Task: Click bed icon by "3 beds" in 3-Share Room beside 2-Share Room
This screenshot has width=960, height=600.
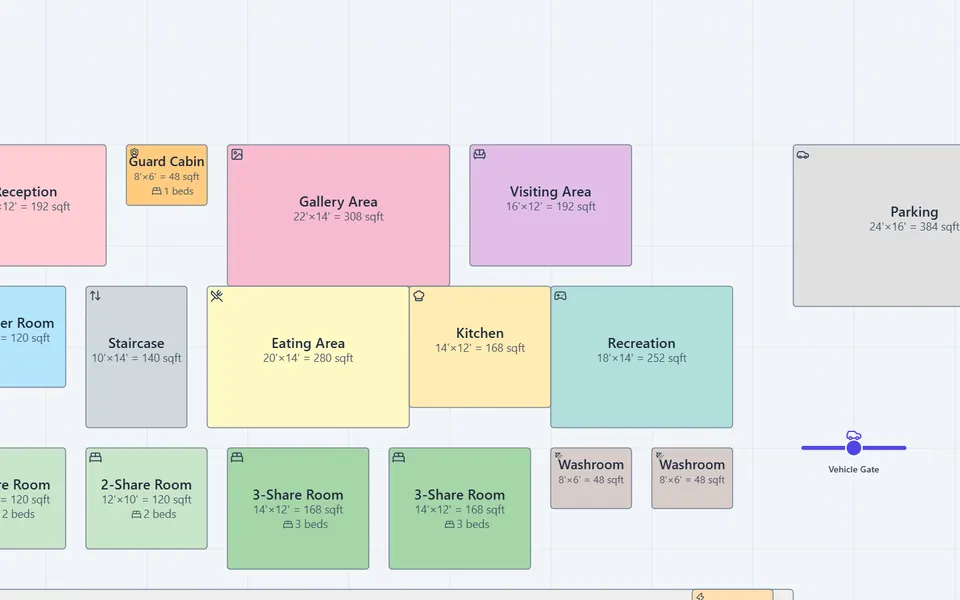Action: [288, 524]
